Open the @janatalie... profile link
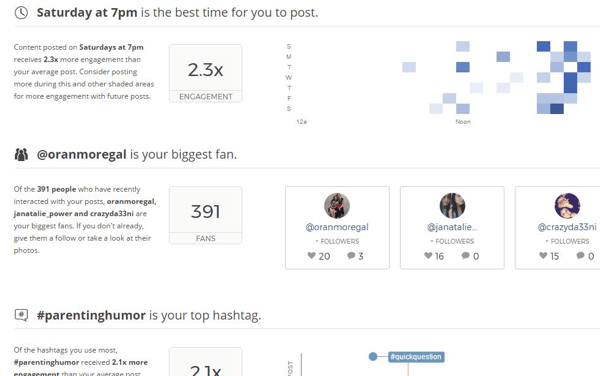The image size is (600, 376). click(x=452, y=227)
